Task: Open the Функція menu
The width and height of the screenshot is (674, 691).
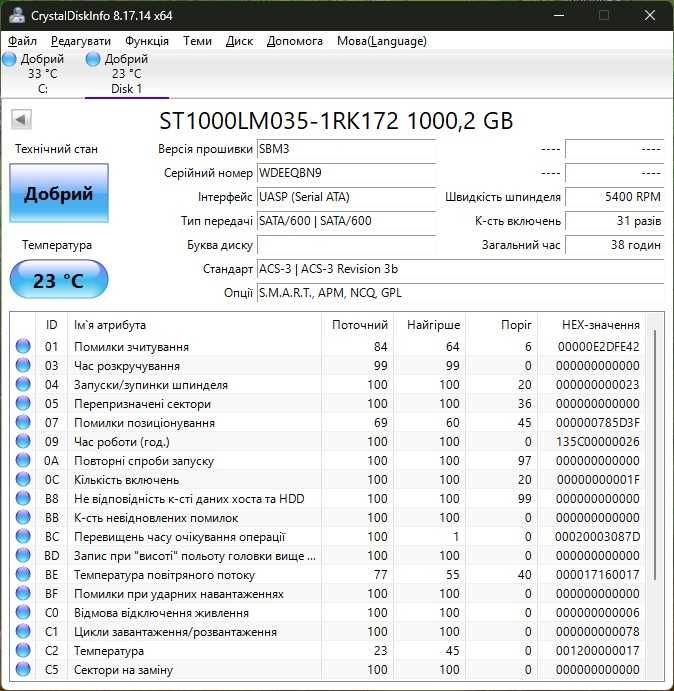Action: (x=147, y=41)
